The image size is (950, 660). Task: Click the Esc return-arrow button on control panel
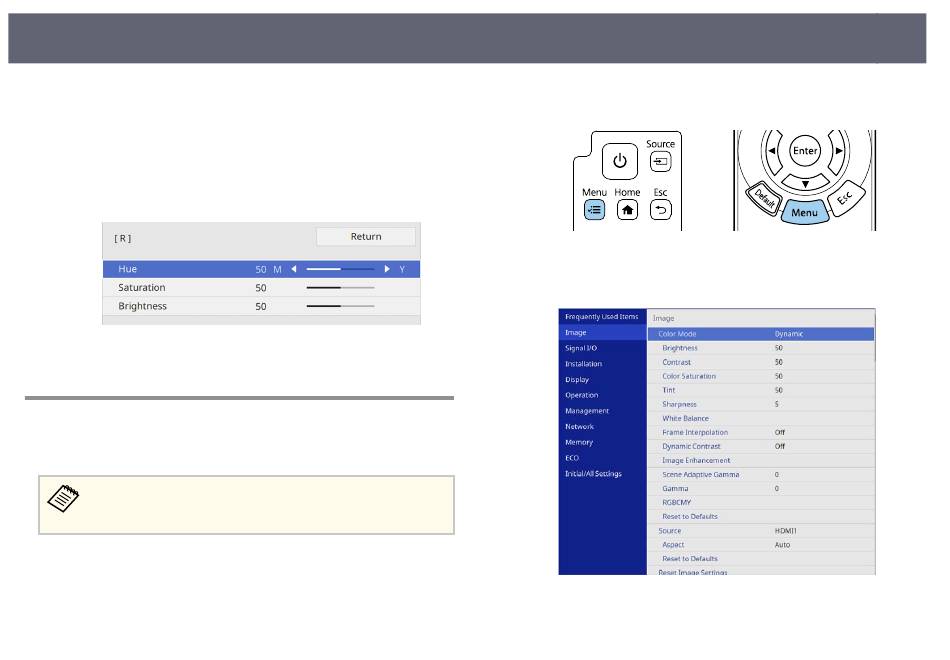pos(660,210)
